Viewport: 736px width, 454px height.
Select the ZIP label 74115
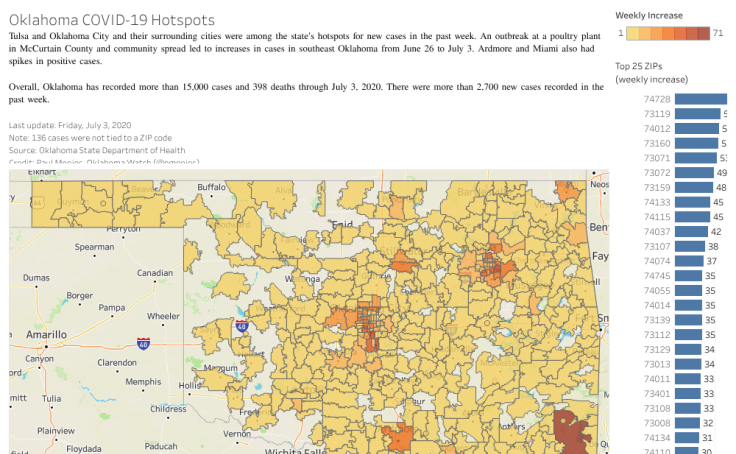pos(657,217)
